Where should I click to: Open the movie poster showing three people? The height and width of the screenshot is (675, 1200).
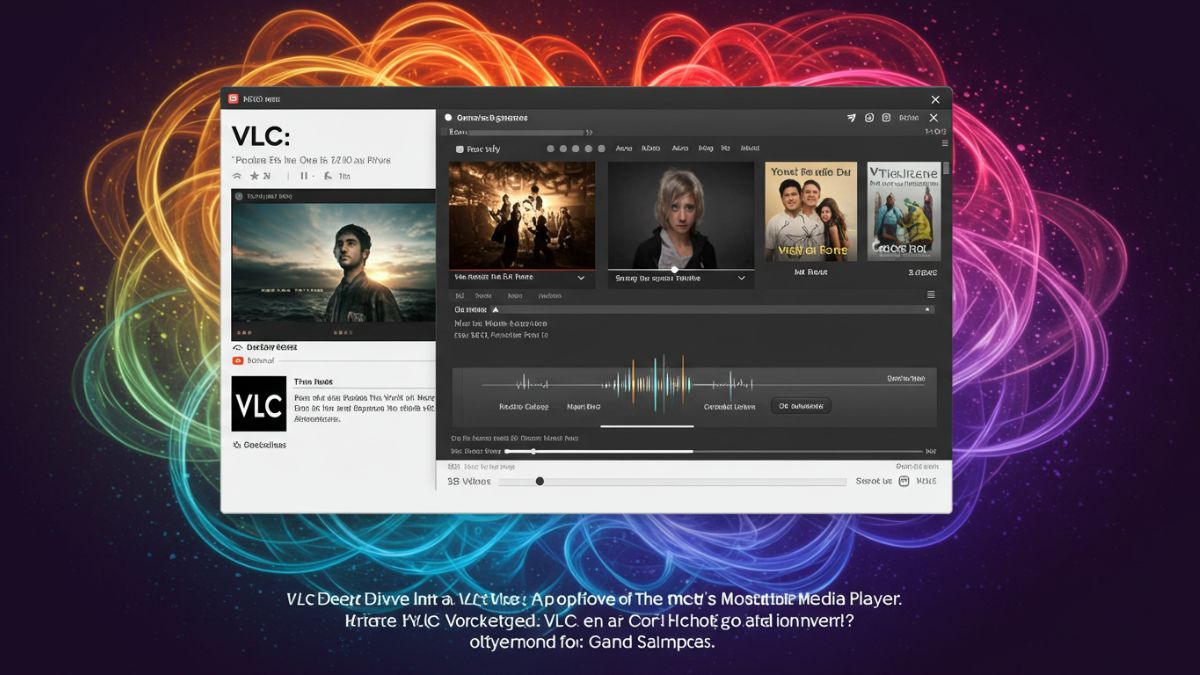point(811,211)
